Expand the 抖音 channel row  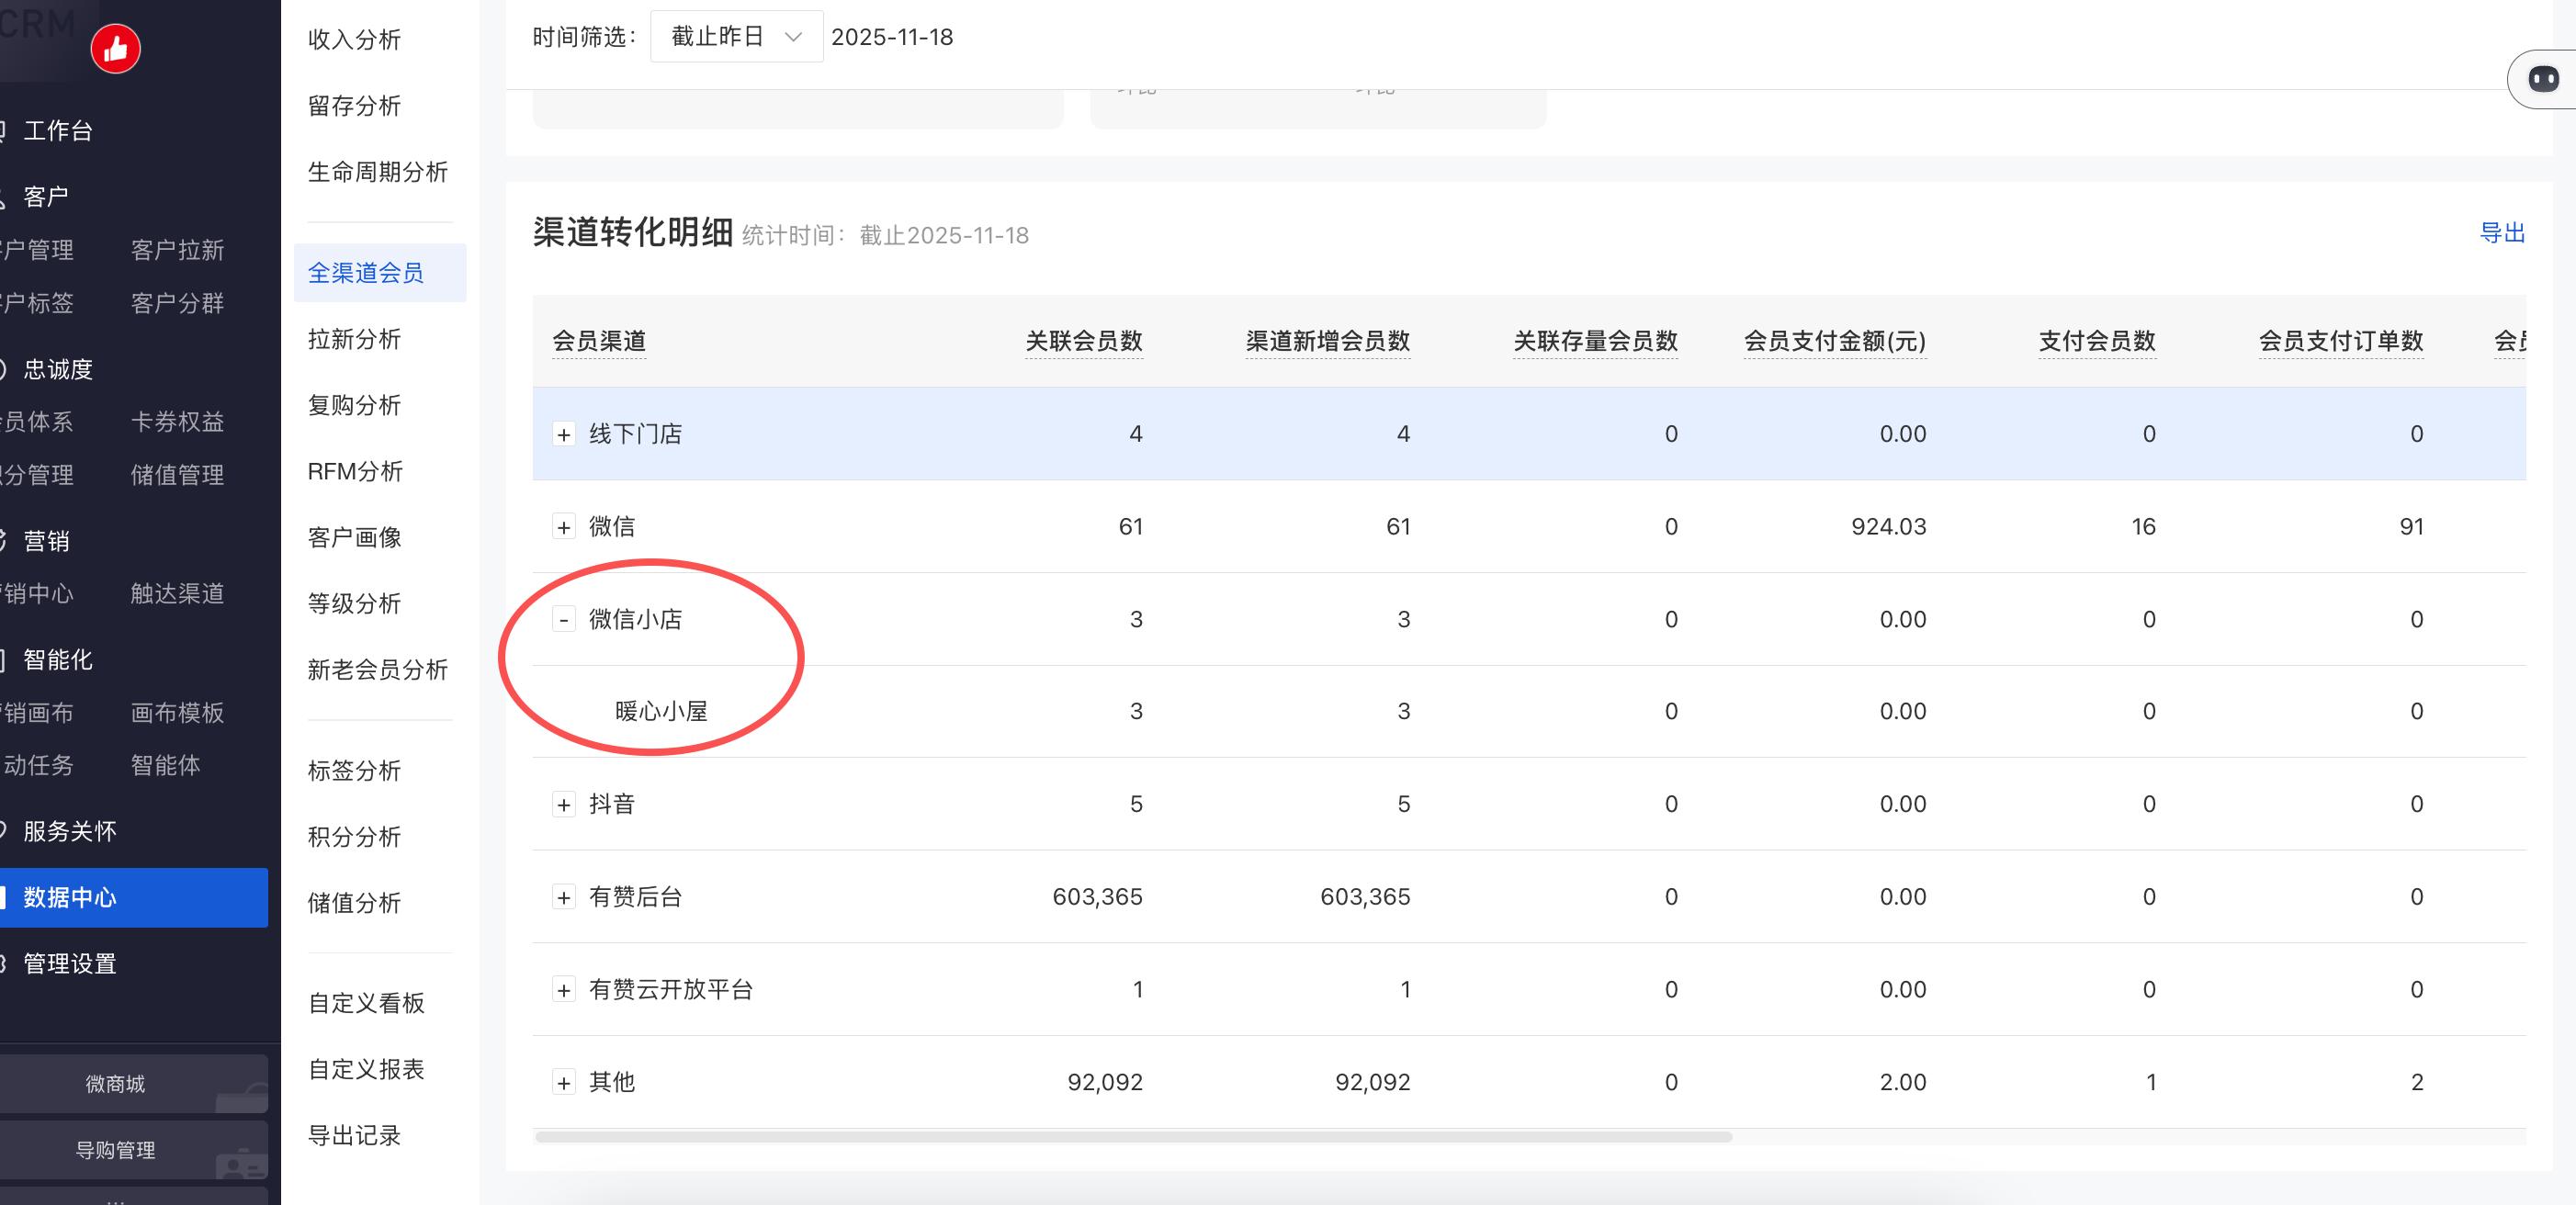564,805
